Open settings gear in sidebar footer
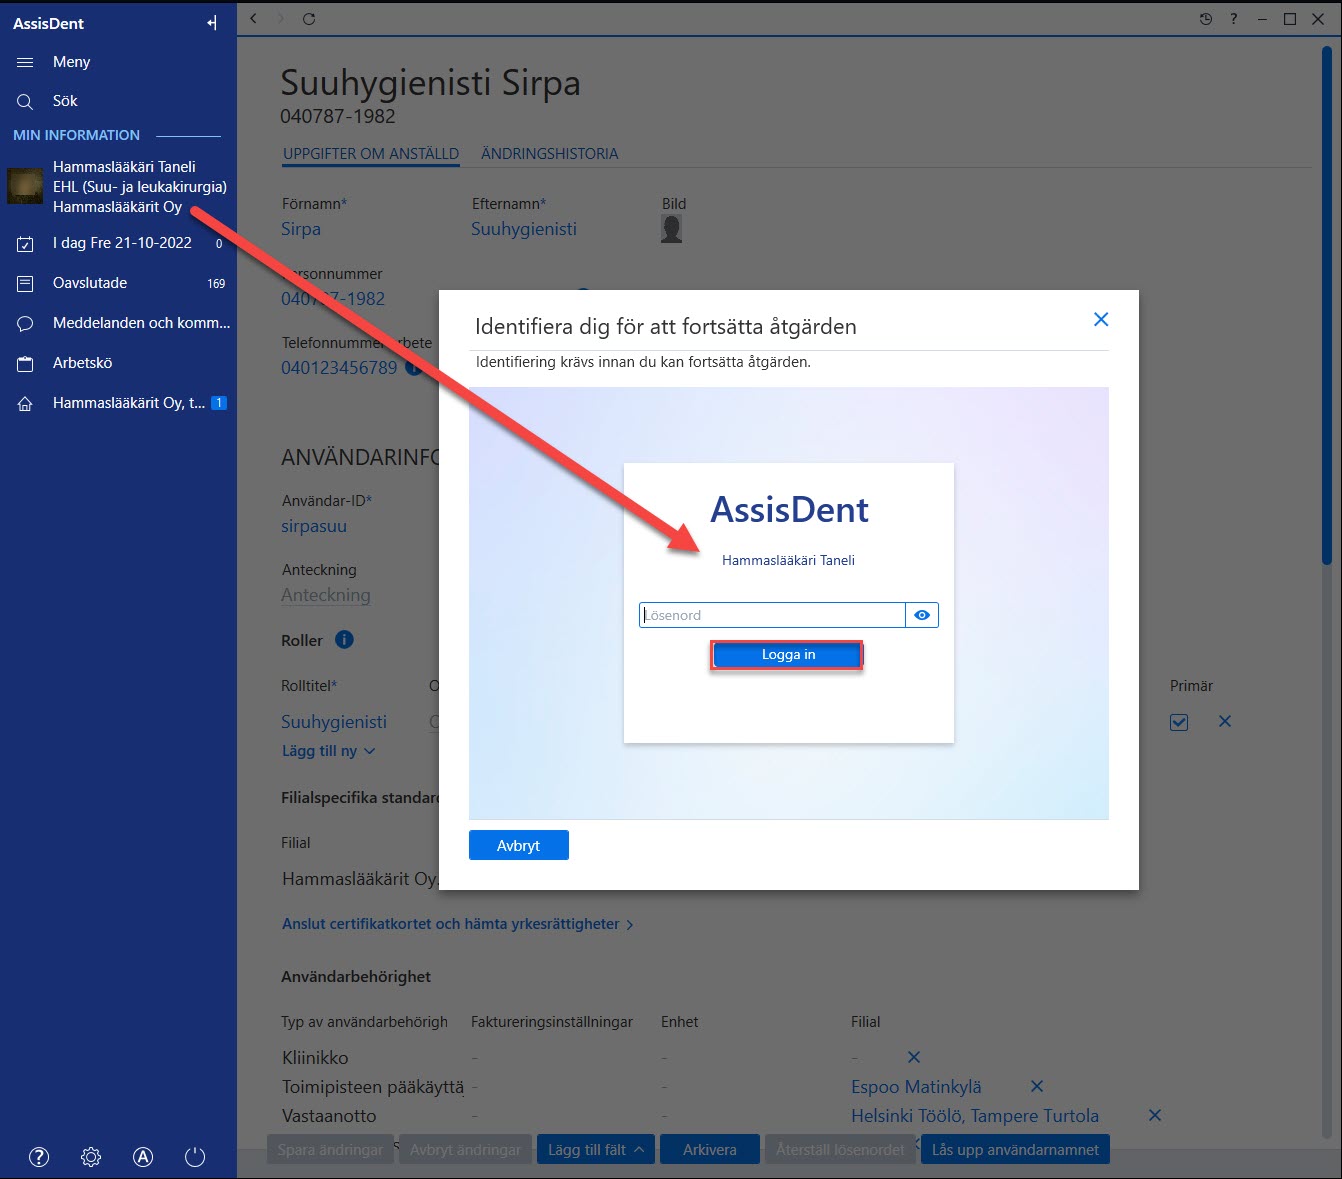 pos(91,1157)
